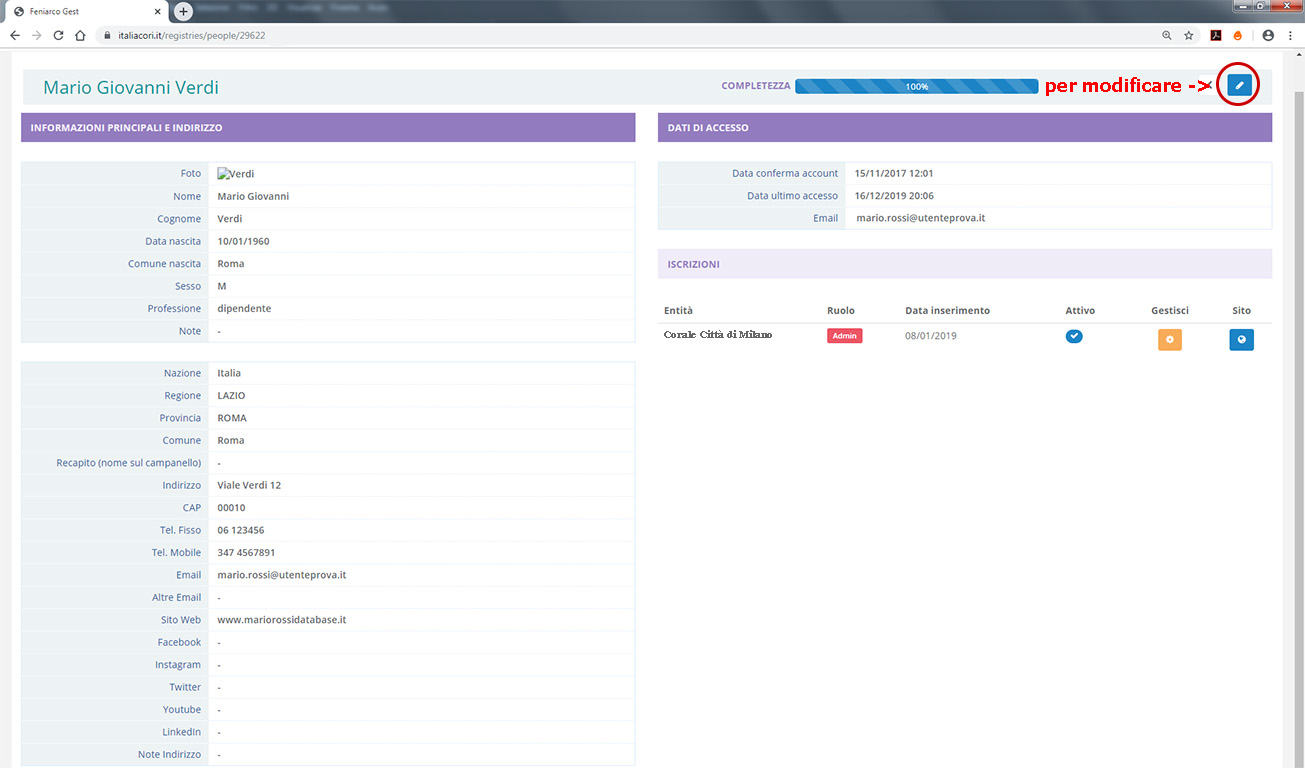
Task: Click the browser profile avatar icon
Action: 1268,35
